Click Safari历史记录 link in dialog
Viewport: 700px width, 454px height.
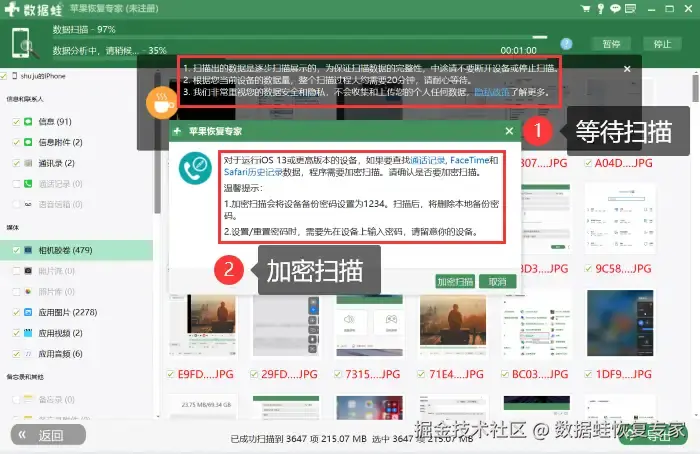(253, 172)
